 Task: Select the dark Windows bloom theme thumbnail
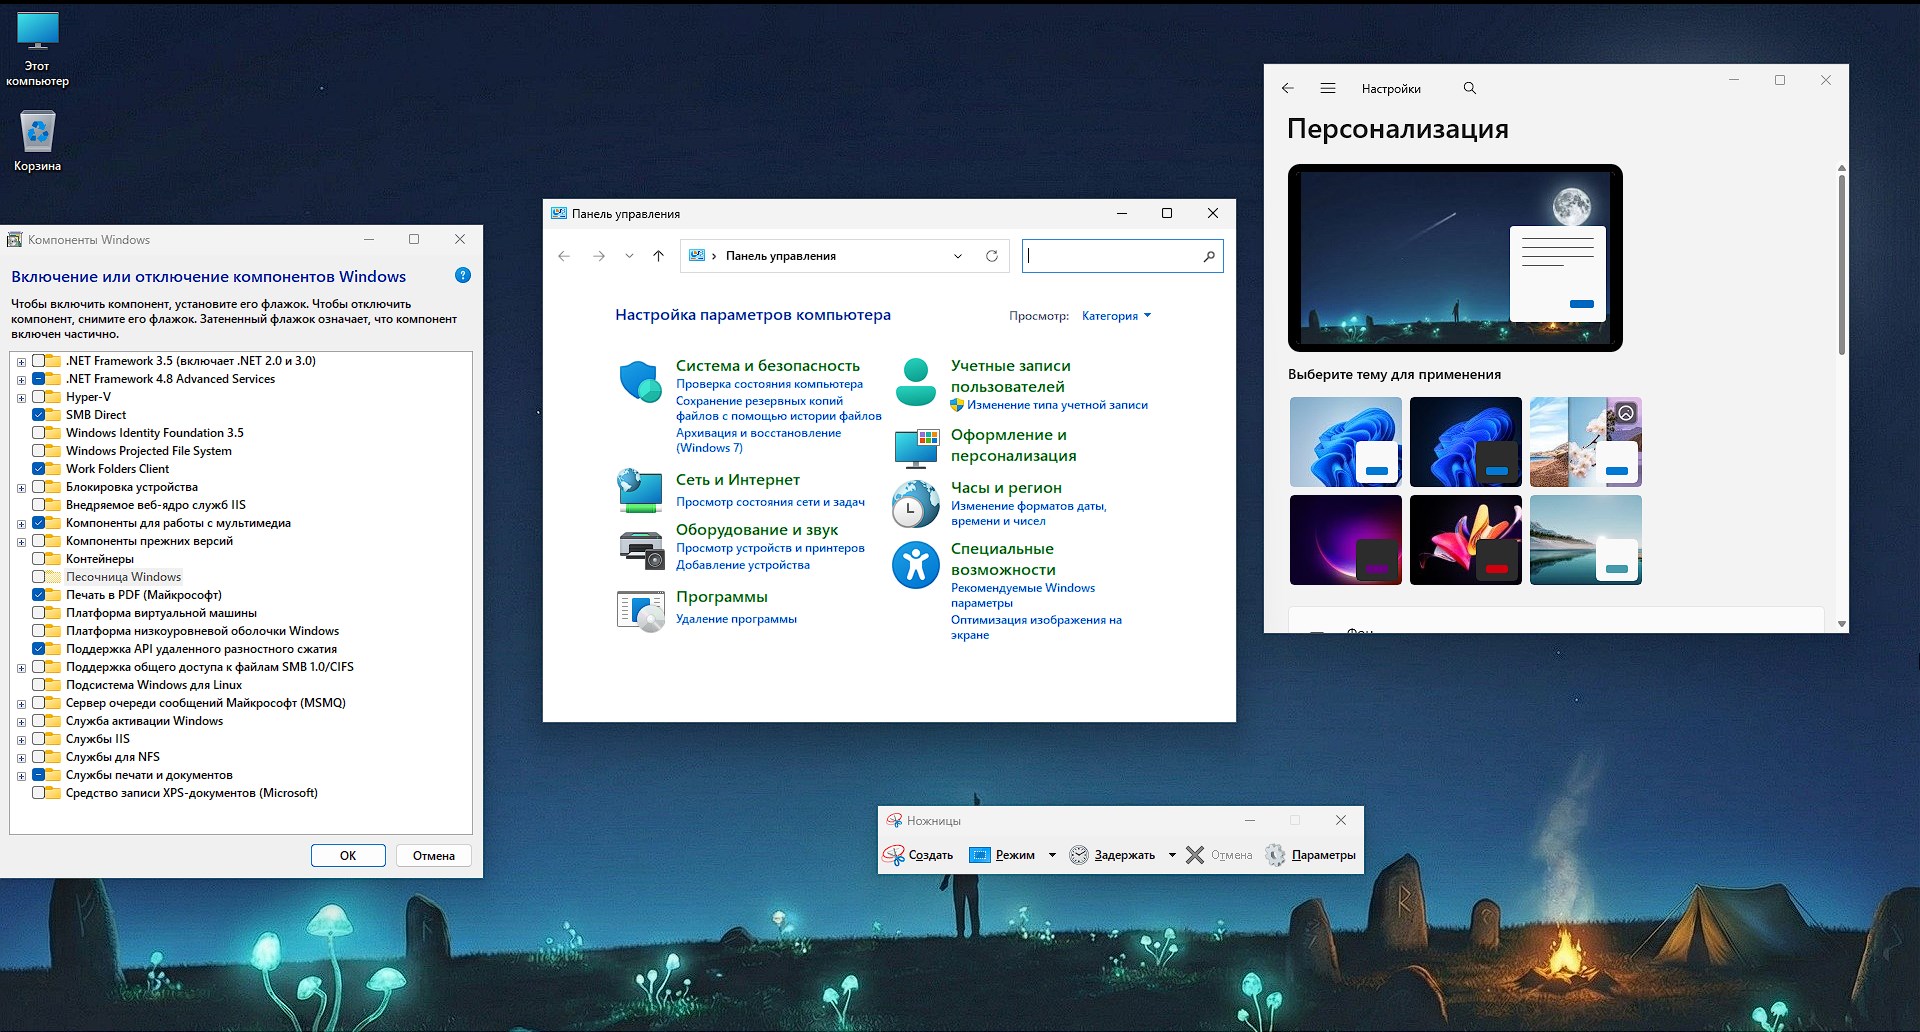[1465, 442]
